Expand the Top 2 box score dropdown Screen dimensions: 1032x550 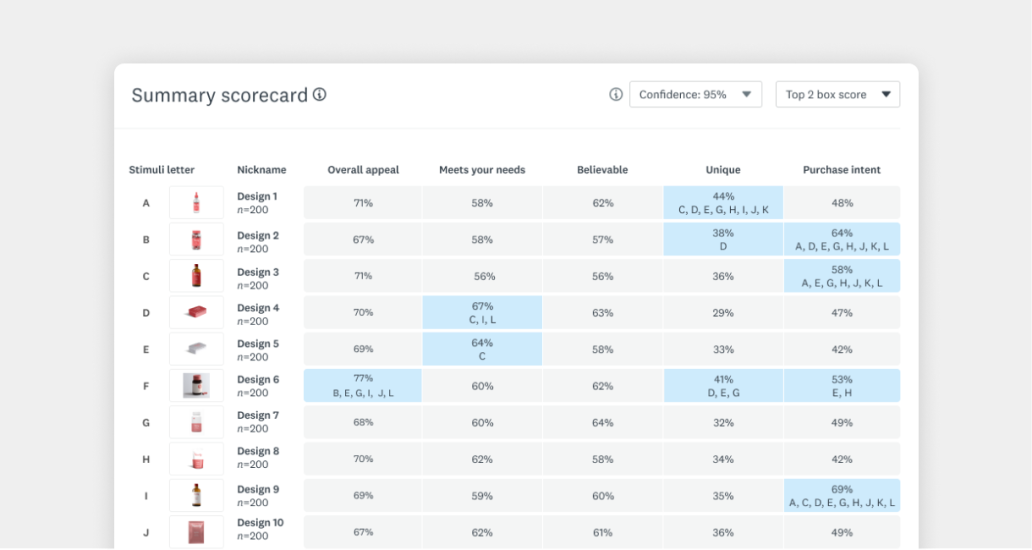837,95
